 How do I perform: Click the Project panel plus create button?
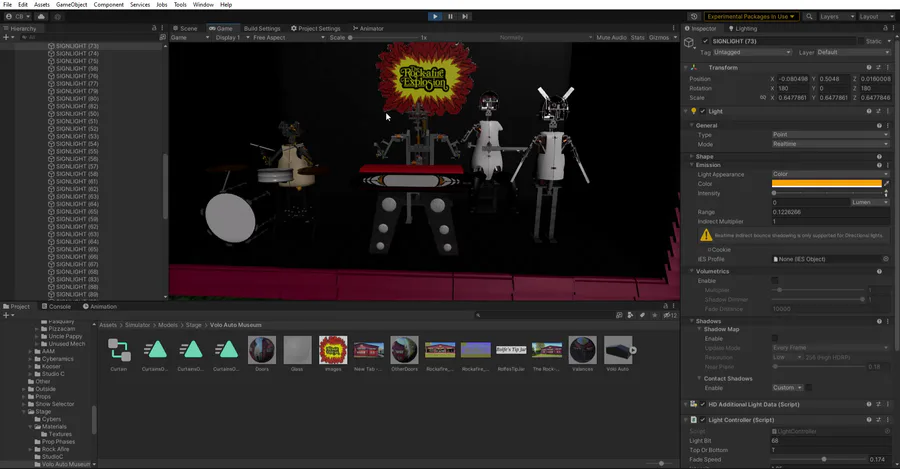7,315
